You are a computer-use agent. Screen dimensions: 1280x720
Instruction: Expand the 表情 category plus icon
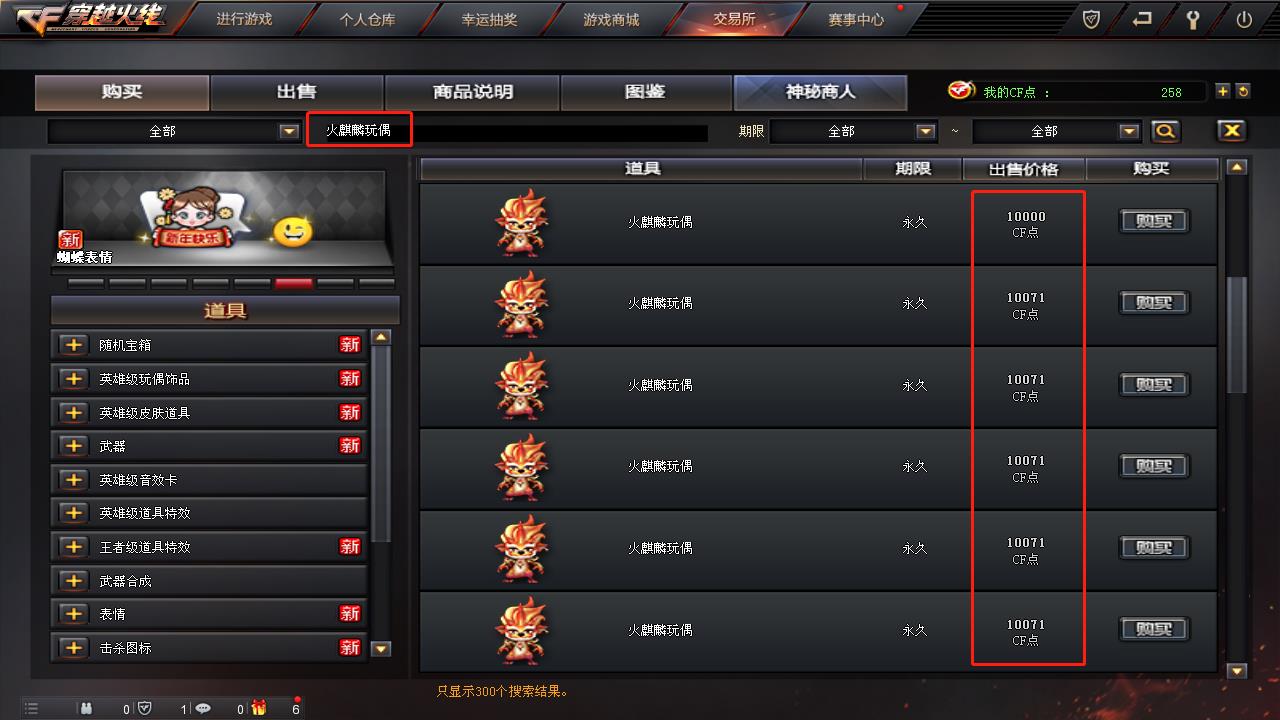73,614
